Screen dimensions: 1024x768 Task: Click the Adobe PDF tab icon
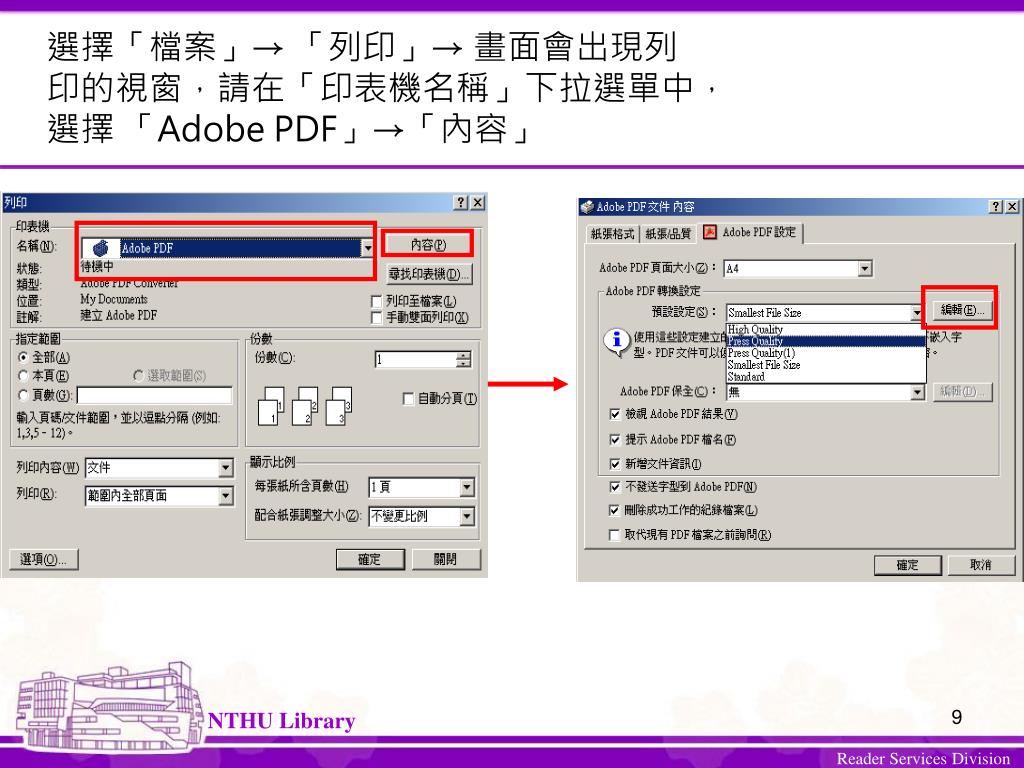[709, 232]
